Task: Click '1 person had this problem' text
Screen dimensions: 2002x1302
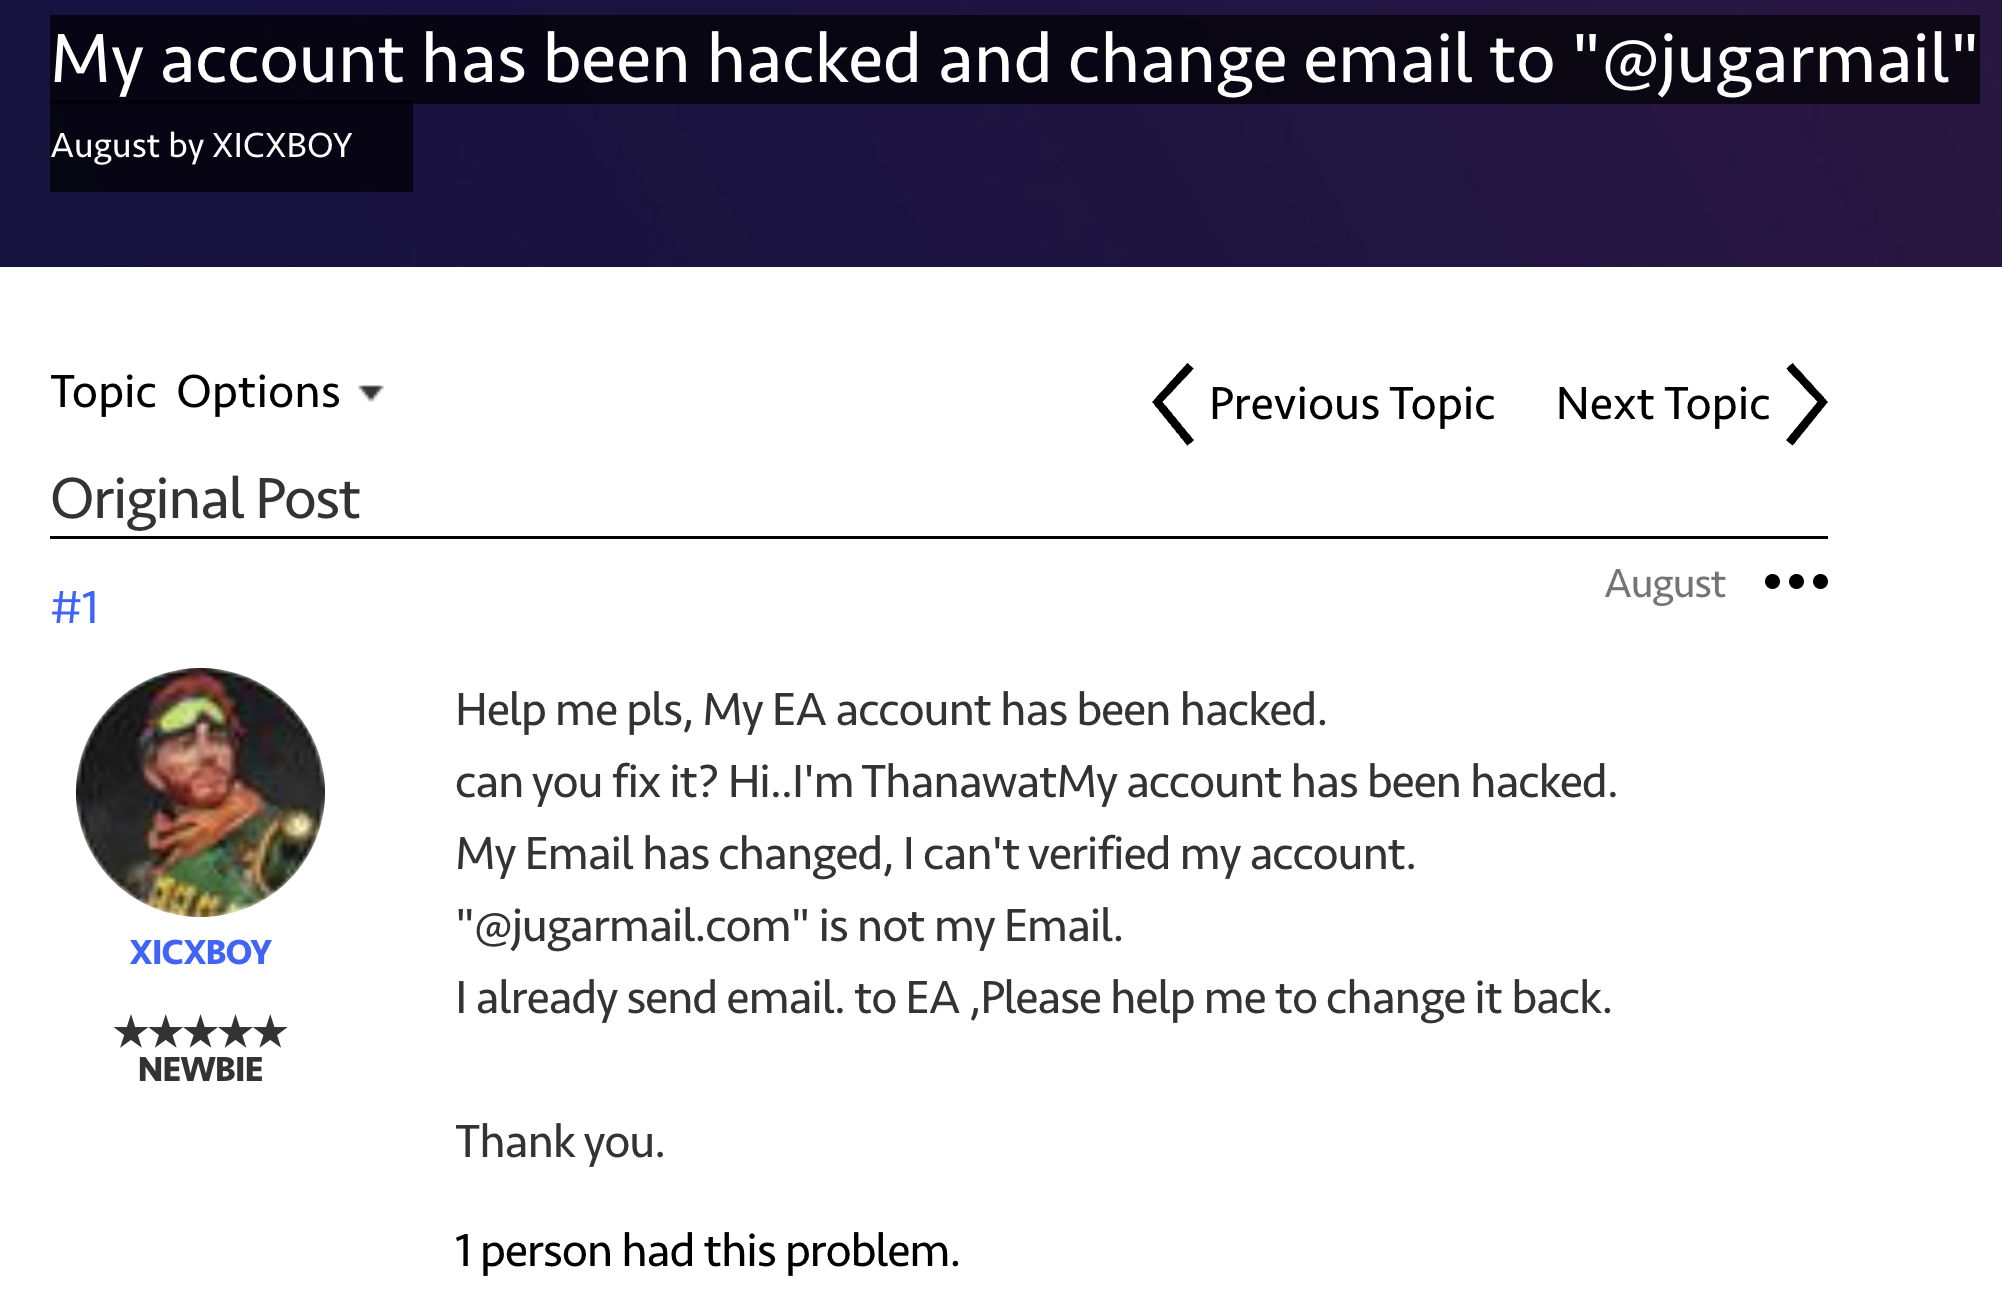Action: (707, 1251)
